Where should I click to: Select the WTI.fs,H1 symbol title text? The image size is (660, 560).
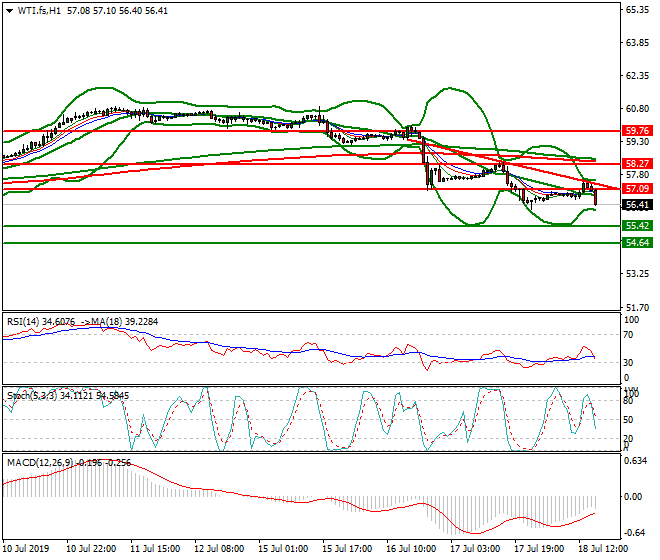tap(39, 11)
